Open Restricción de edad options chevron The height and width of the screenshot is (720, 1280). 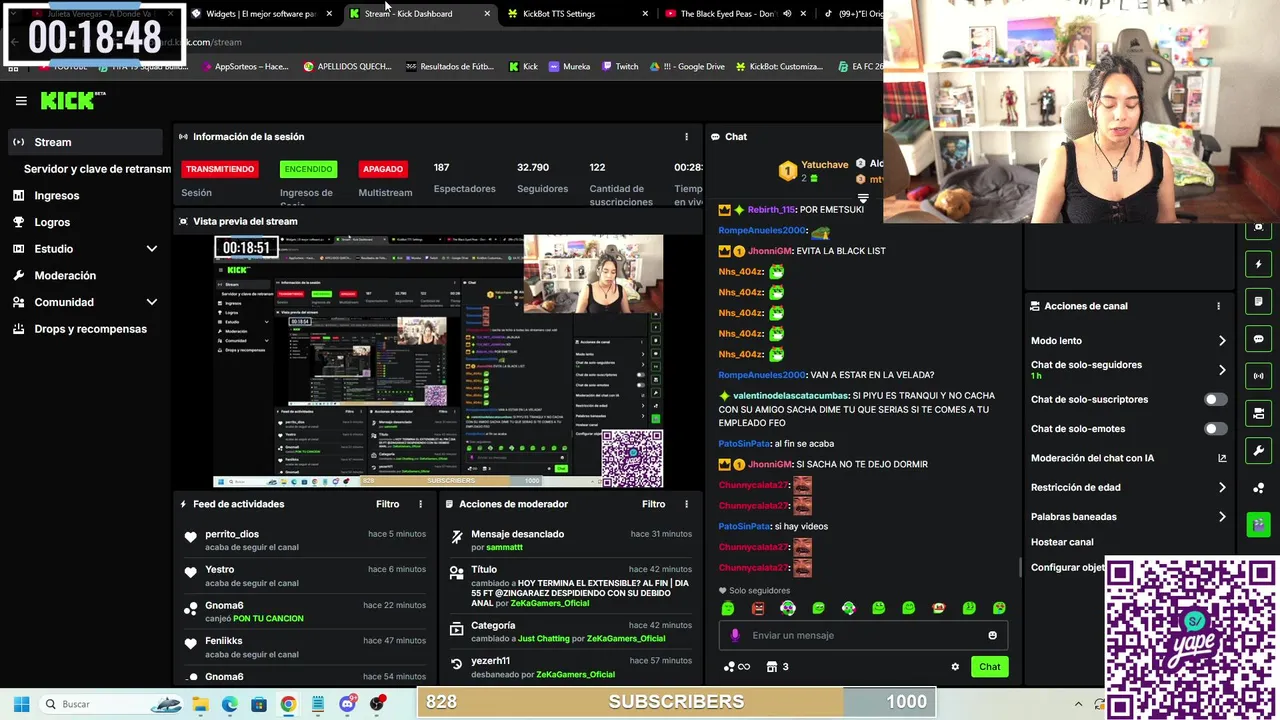tap(1222, 488)
